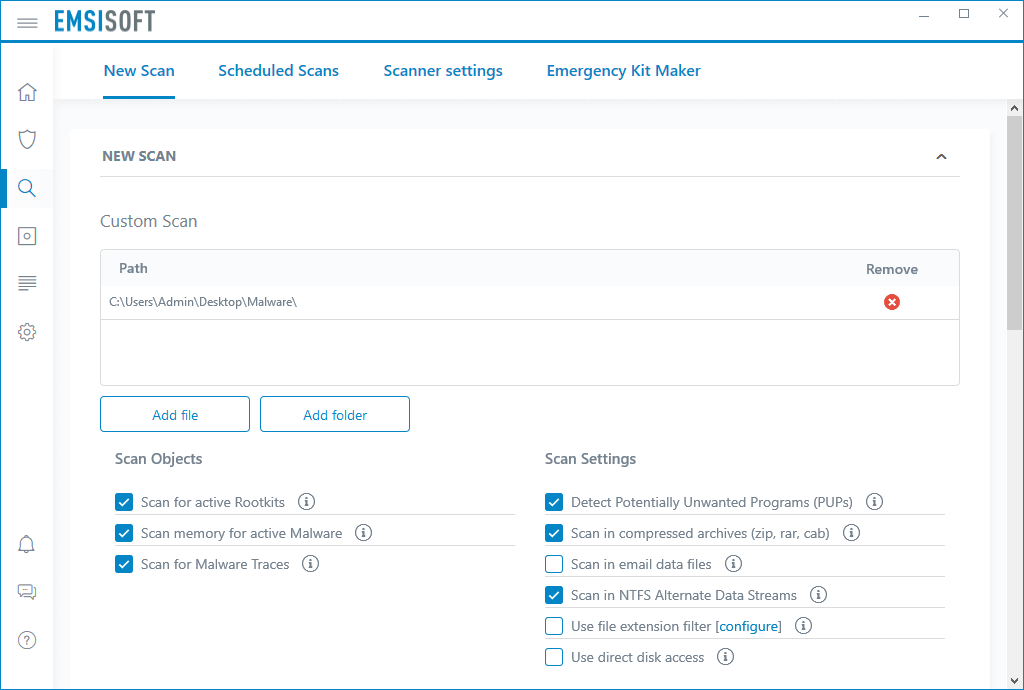Open the Help question mark icon

pyautogui.click(x=27, y=639)
